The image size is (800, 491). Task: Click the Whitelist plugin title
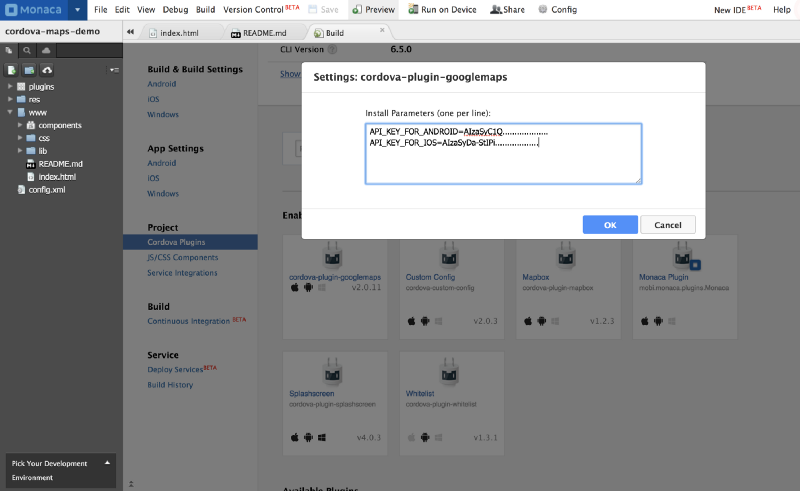pyautogui.click(x=420, y=394)
